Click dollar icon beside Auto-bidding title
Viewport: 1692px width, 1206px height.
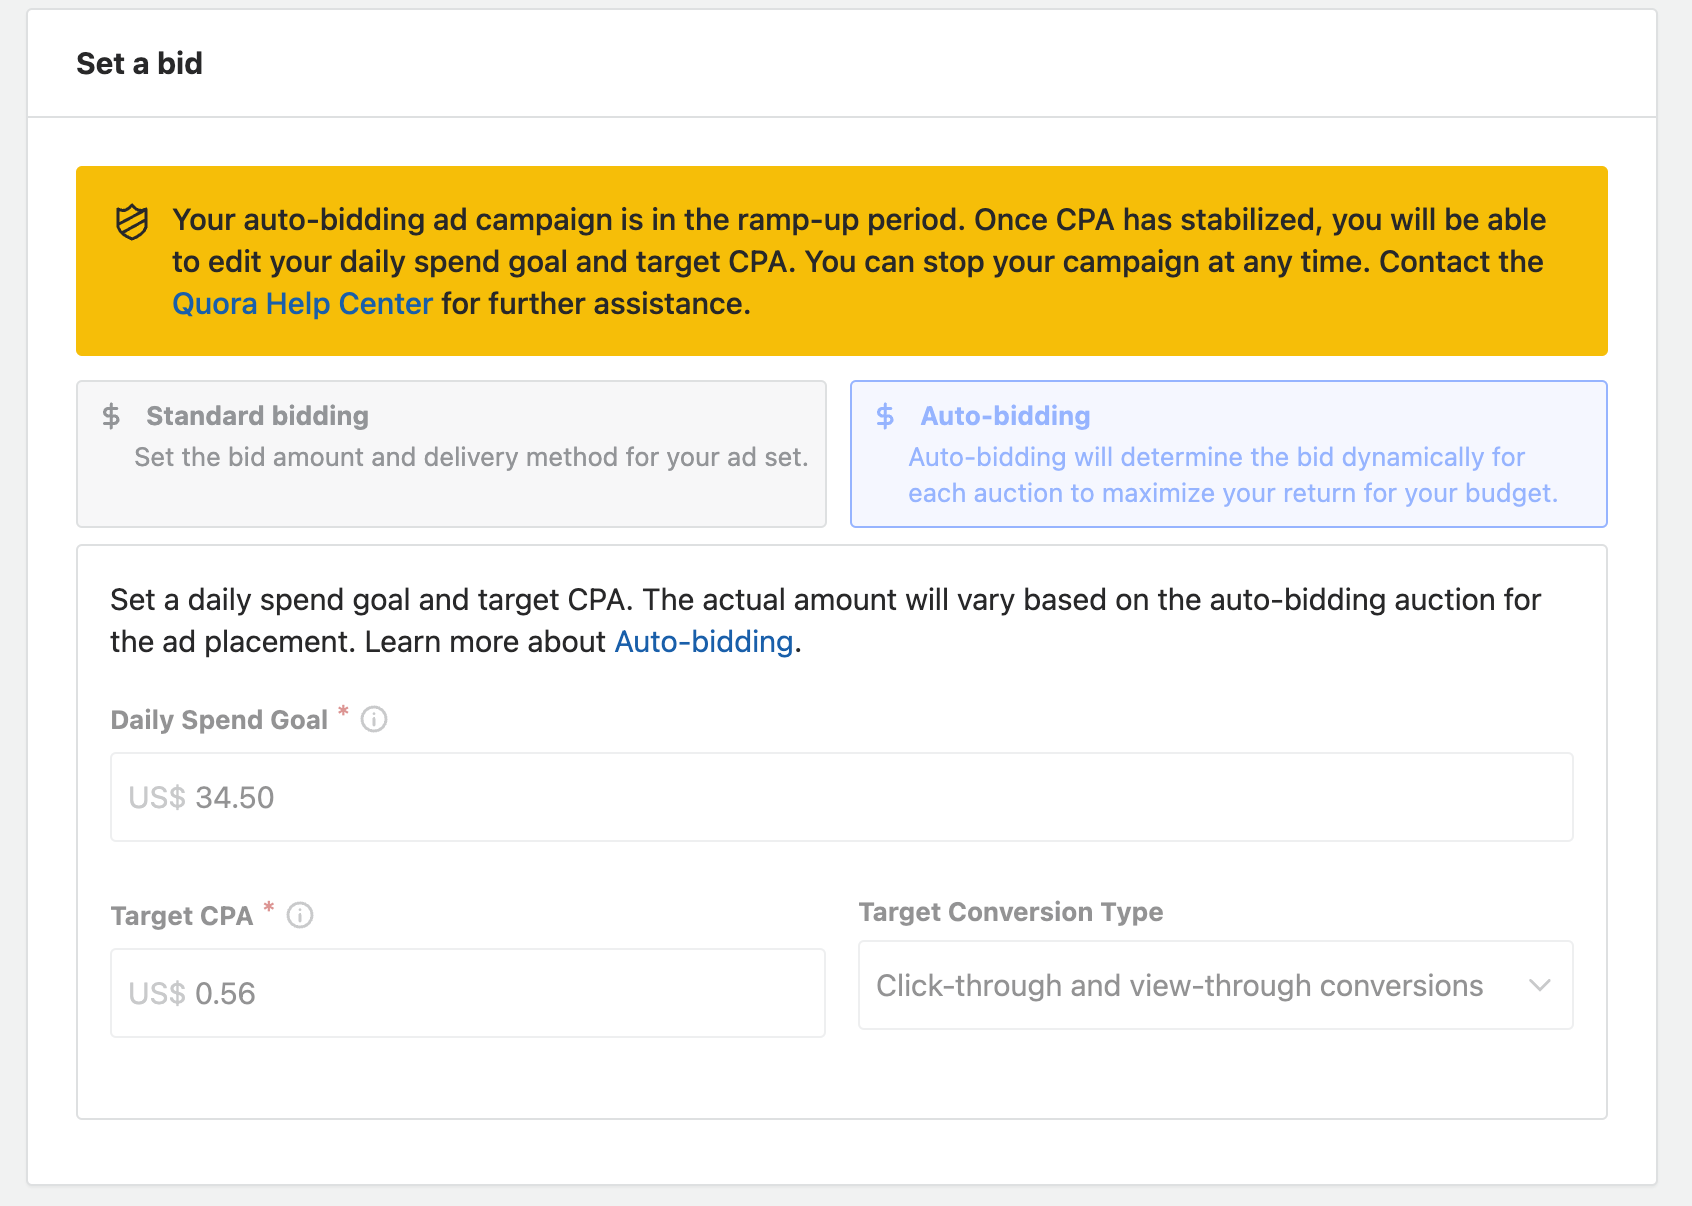pos(885,416)
